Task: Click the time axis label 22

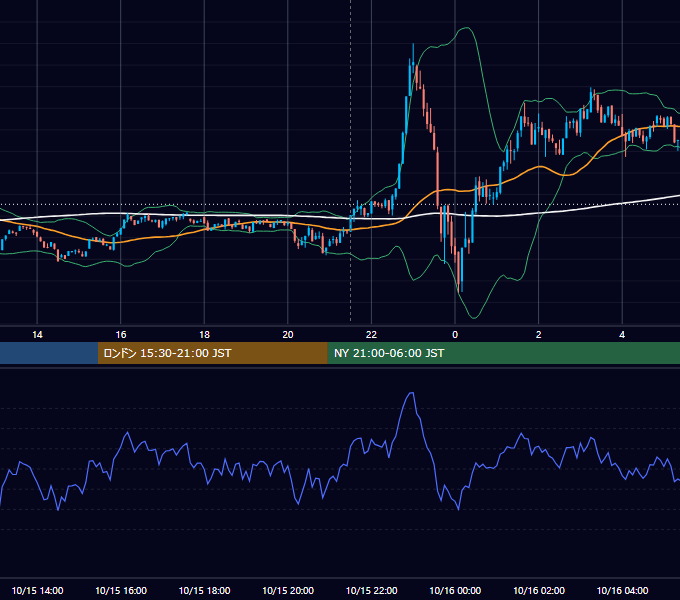Action: point(371,335)
